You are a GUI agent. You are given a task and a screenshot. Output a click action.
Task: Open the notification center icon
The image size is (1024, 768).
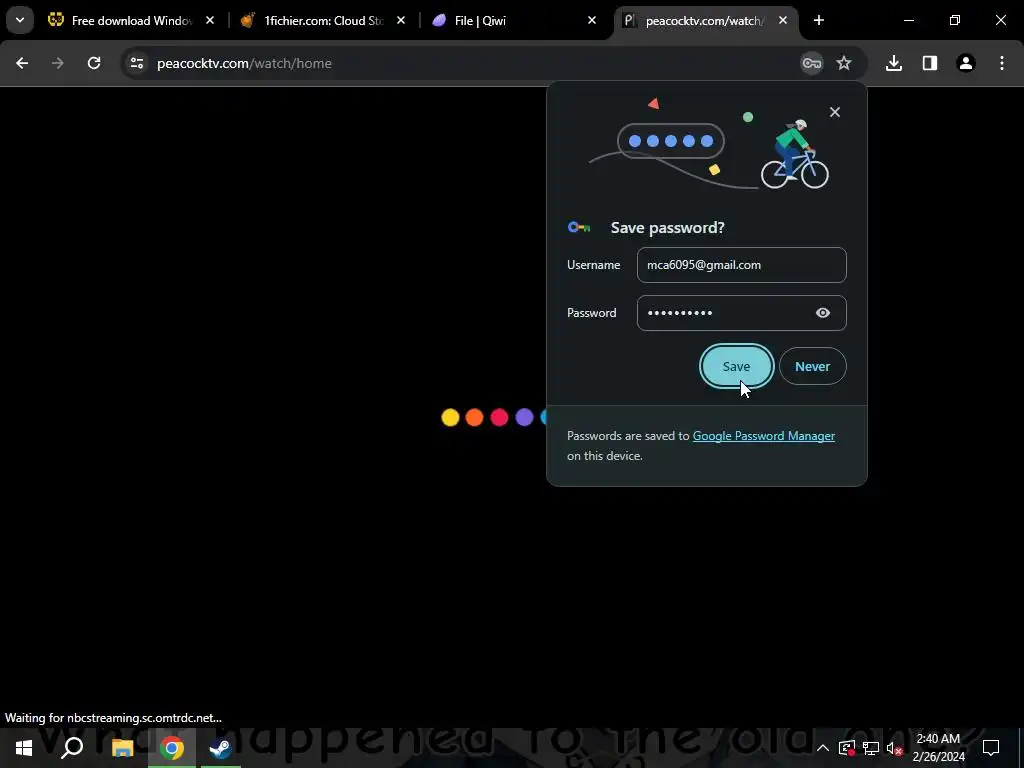click(x=991, y=748)
